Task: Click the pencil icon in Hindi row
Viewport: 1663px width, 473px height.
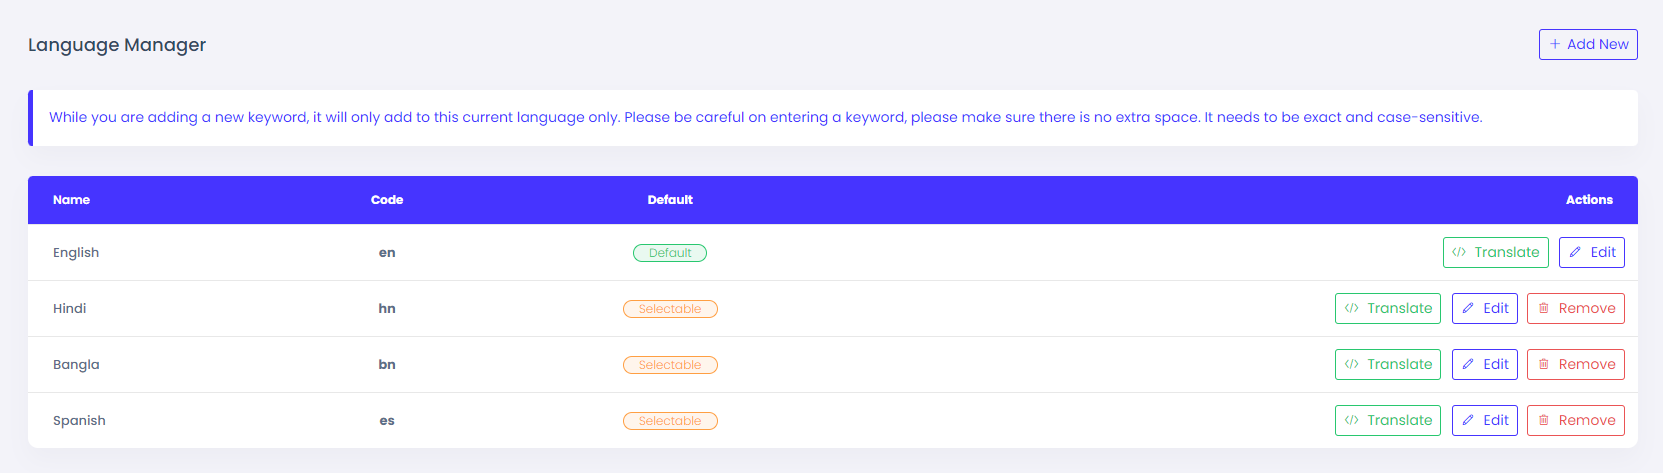Action: pyautogui.click(x=1468, y=308)
